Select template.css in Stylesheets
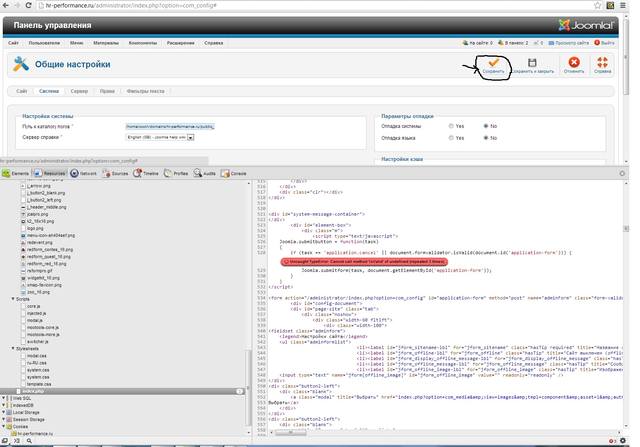 click(39, 384)
